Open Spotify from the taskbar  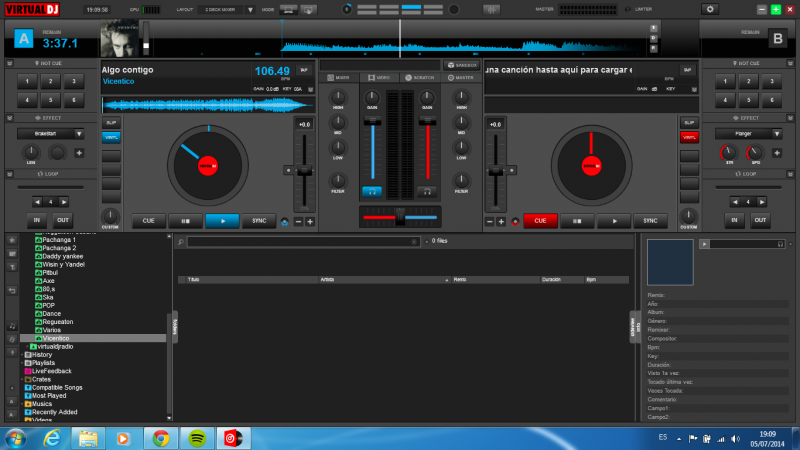(x=197, y=438)
